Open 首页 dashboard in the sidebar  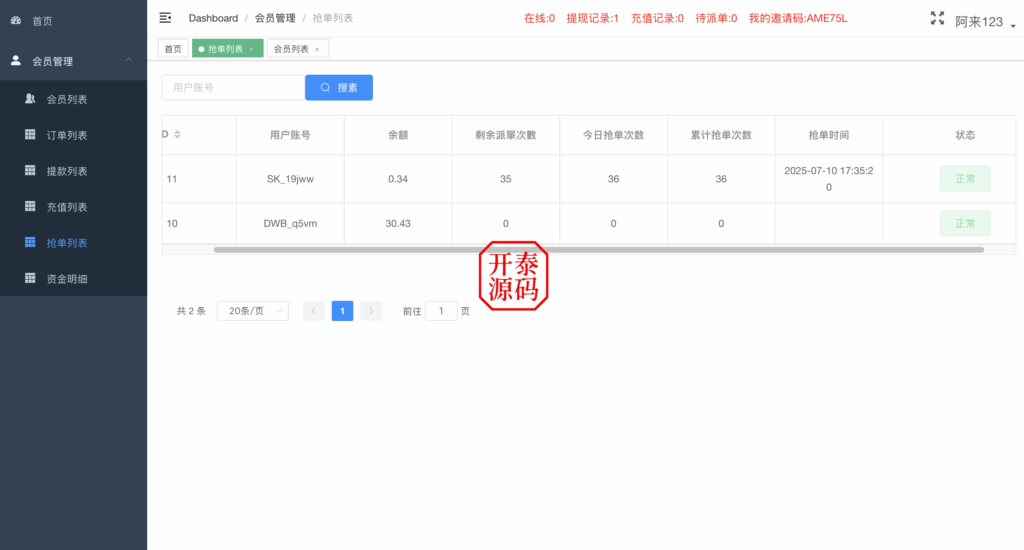(x=42, y=21)
